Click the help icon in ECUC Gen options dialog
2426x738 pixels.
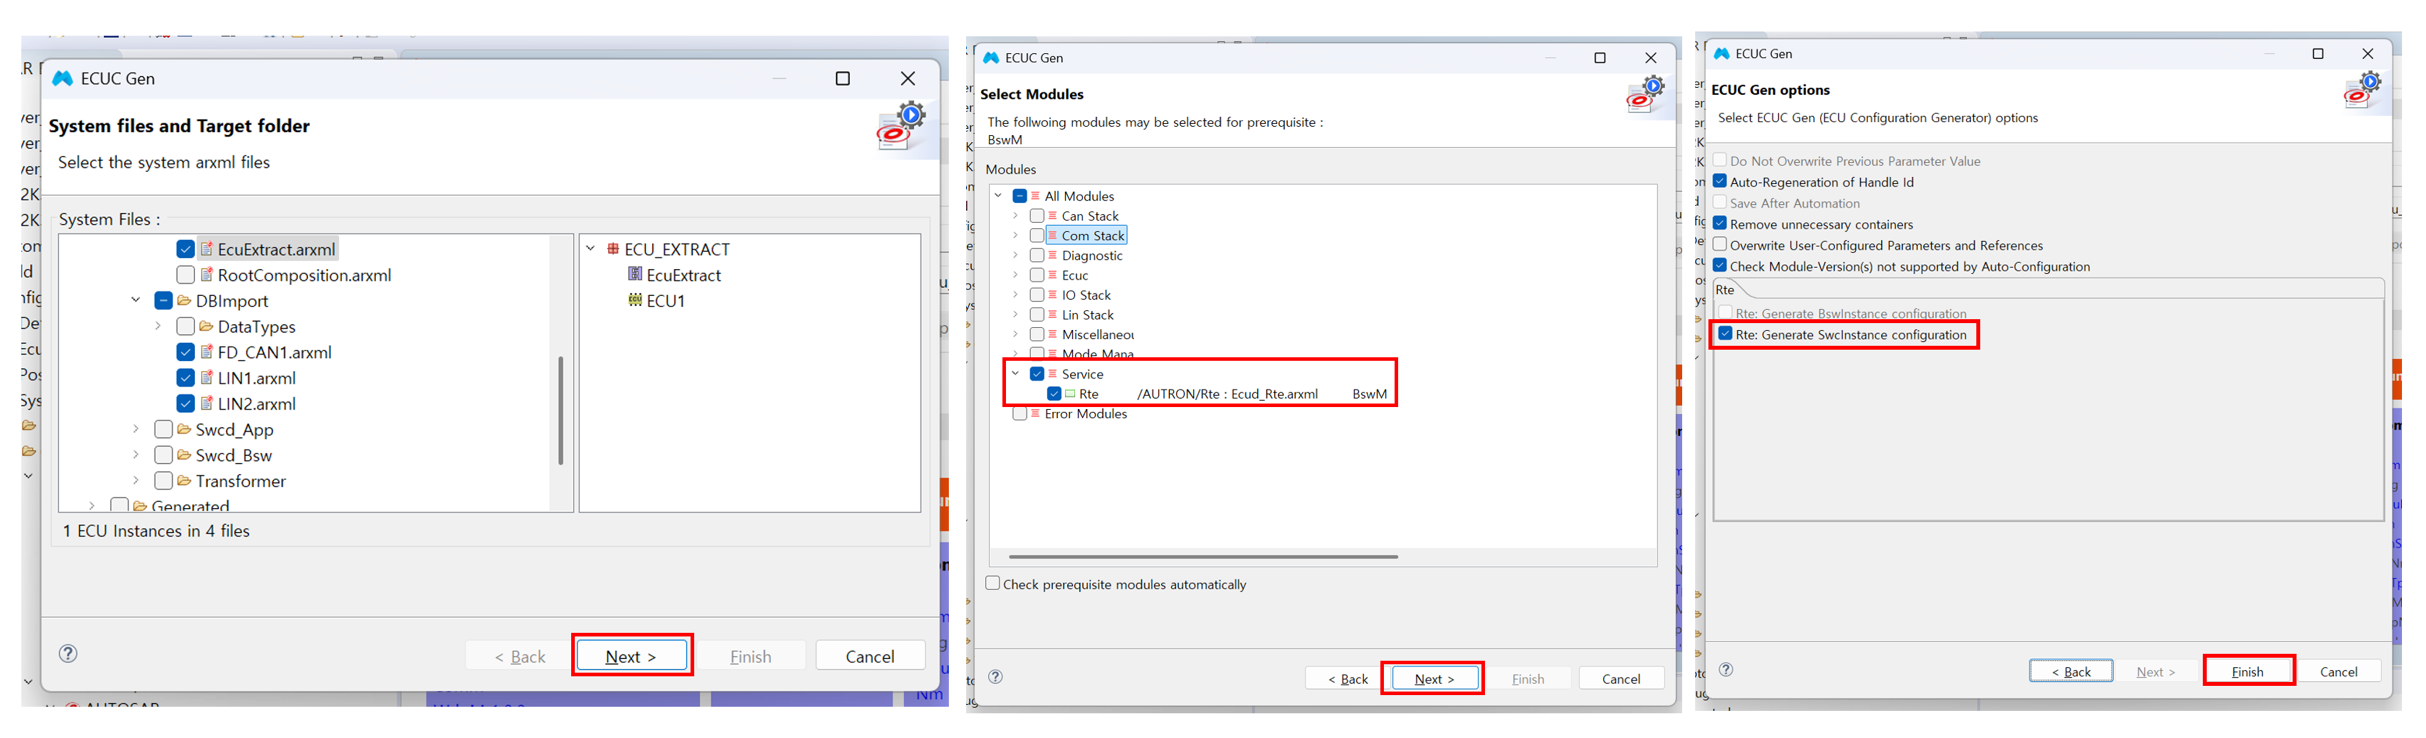[1726, 669]
